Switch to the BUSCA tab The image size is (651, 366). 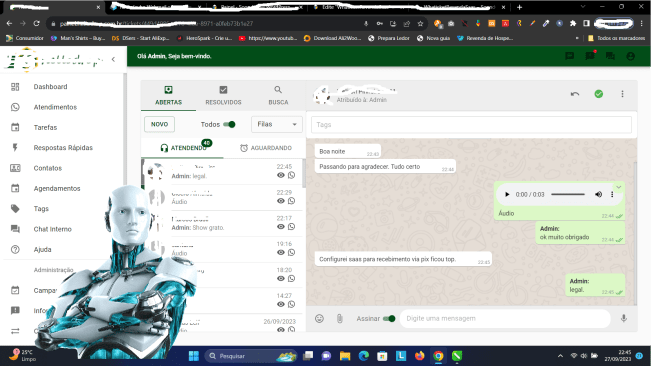click(x=278, y=95)
